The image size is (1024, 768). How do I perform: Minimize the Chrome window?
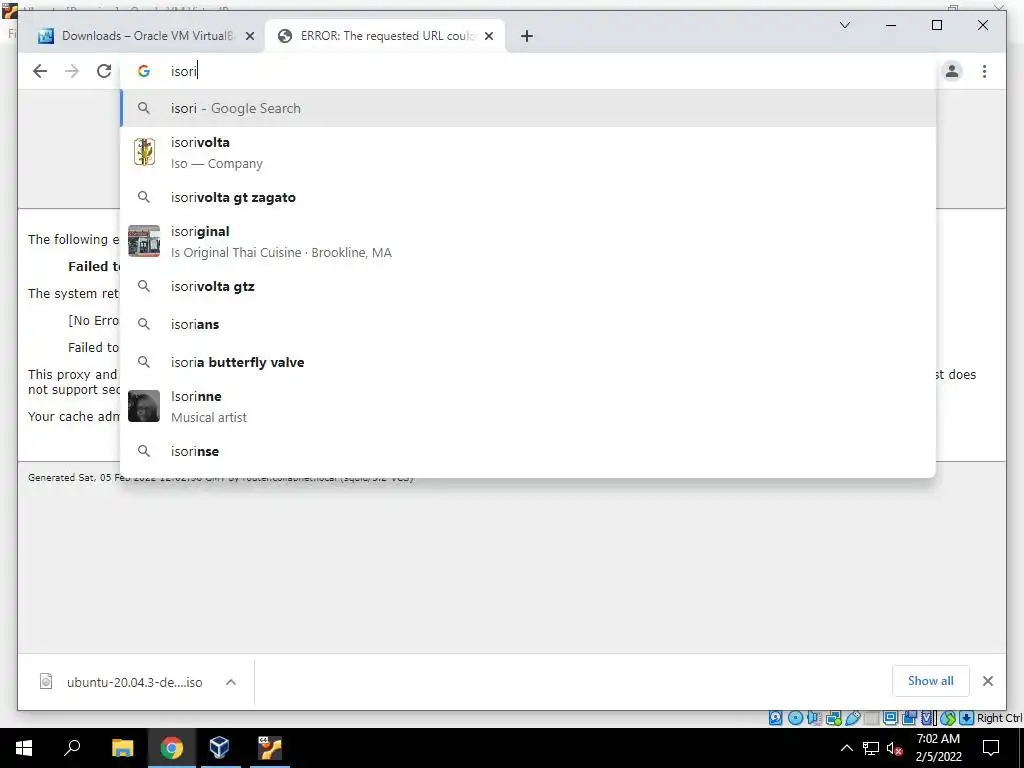click(x=891, y=25)
